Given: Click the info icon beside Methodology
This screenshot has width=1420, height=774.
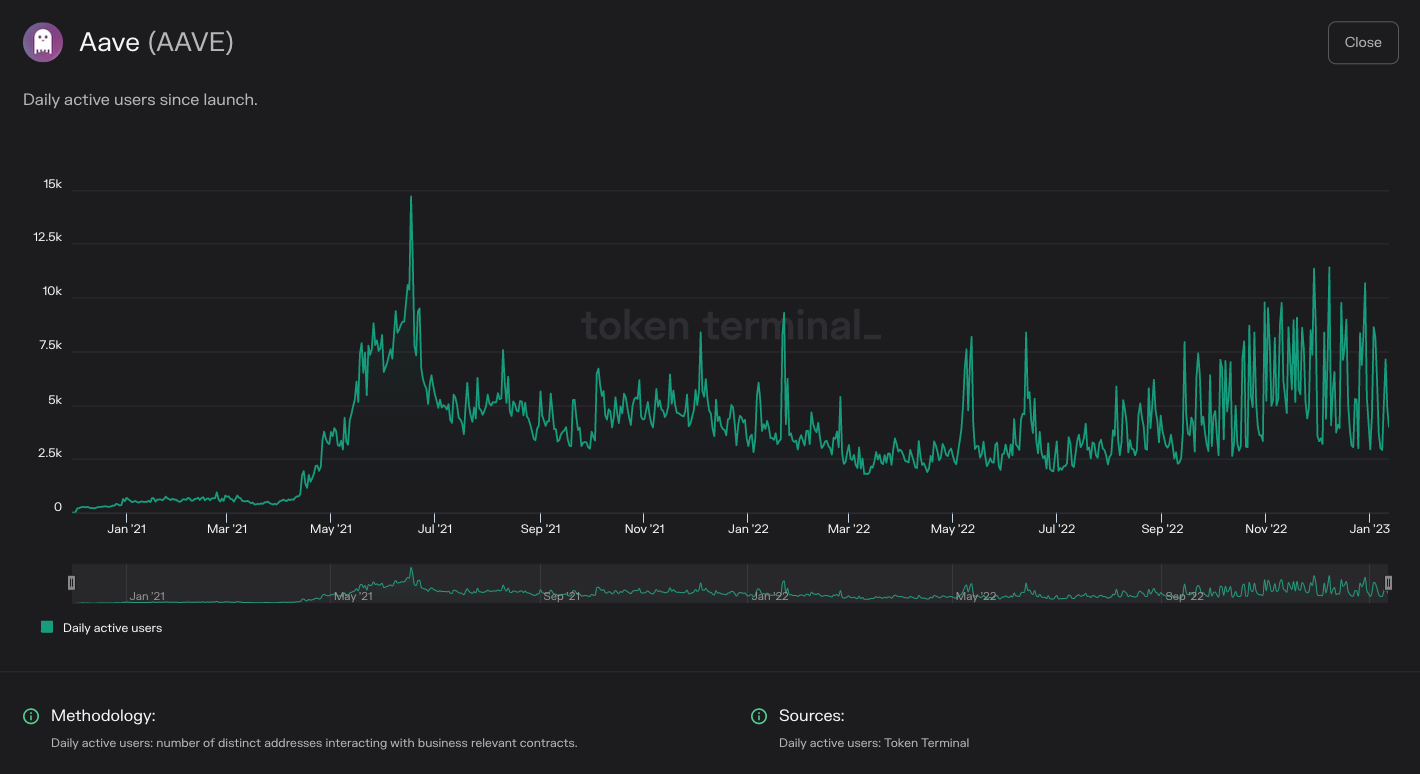Looking at the screenshot, I should pos(29,716).
